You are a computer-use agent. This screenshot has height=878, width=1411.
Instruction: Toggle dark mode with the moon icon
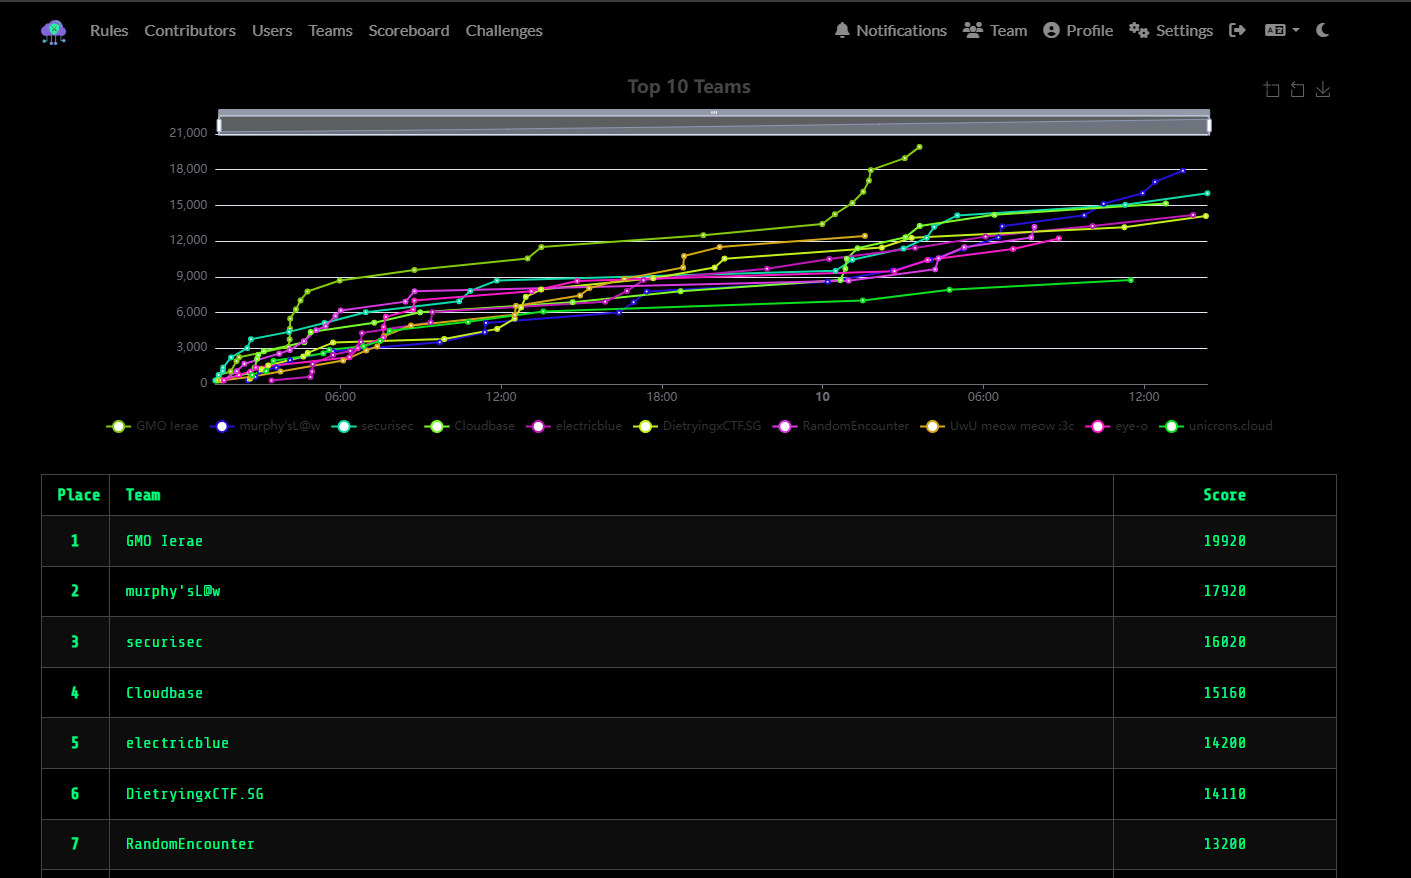1323,31
